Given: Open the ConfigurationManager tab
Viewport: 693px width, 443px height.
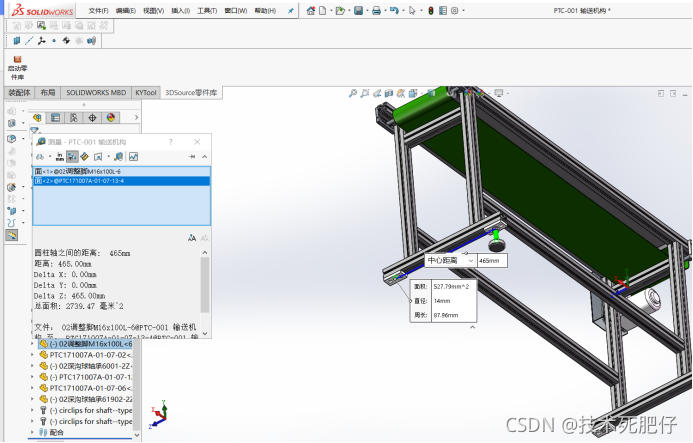Looking at the screenshot, I should (74, 118).
